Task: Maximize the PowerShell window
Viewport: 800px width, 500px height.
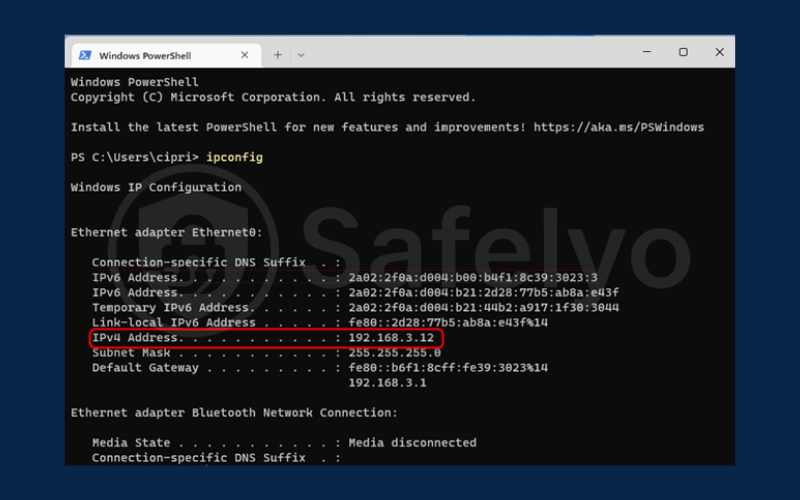Action: click(683, 52)
